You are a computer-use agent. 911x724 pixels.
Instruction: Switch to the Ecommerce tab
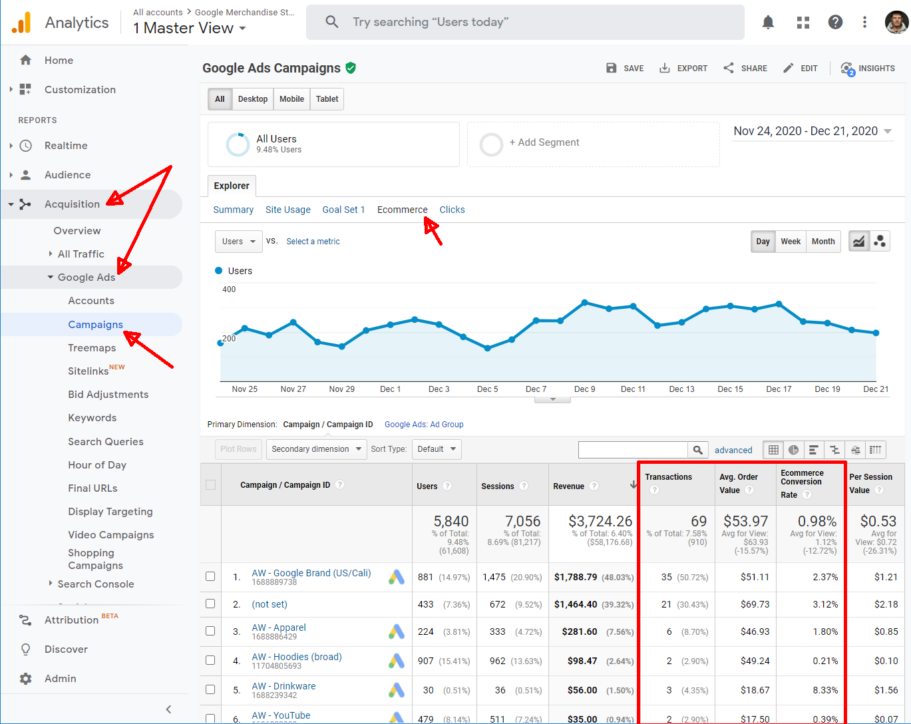click(x=402, y=210)
